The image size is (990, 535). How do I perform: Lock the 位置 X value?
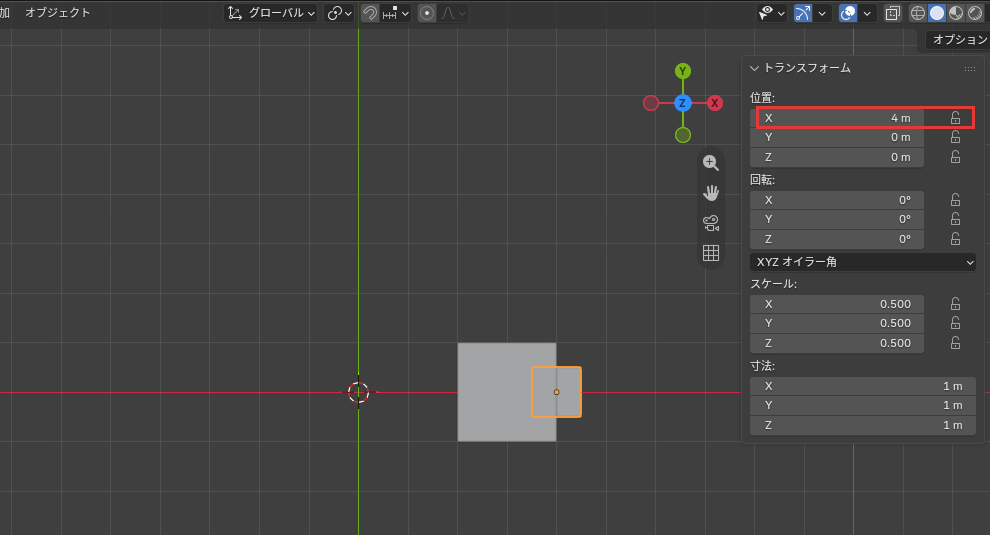click(x=955, y=118)
